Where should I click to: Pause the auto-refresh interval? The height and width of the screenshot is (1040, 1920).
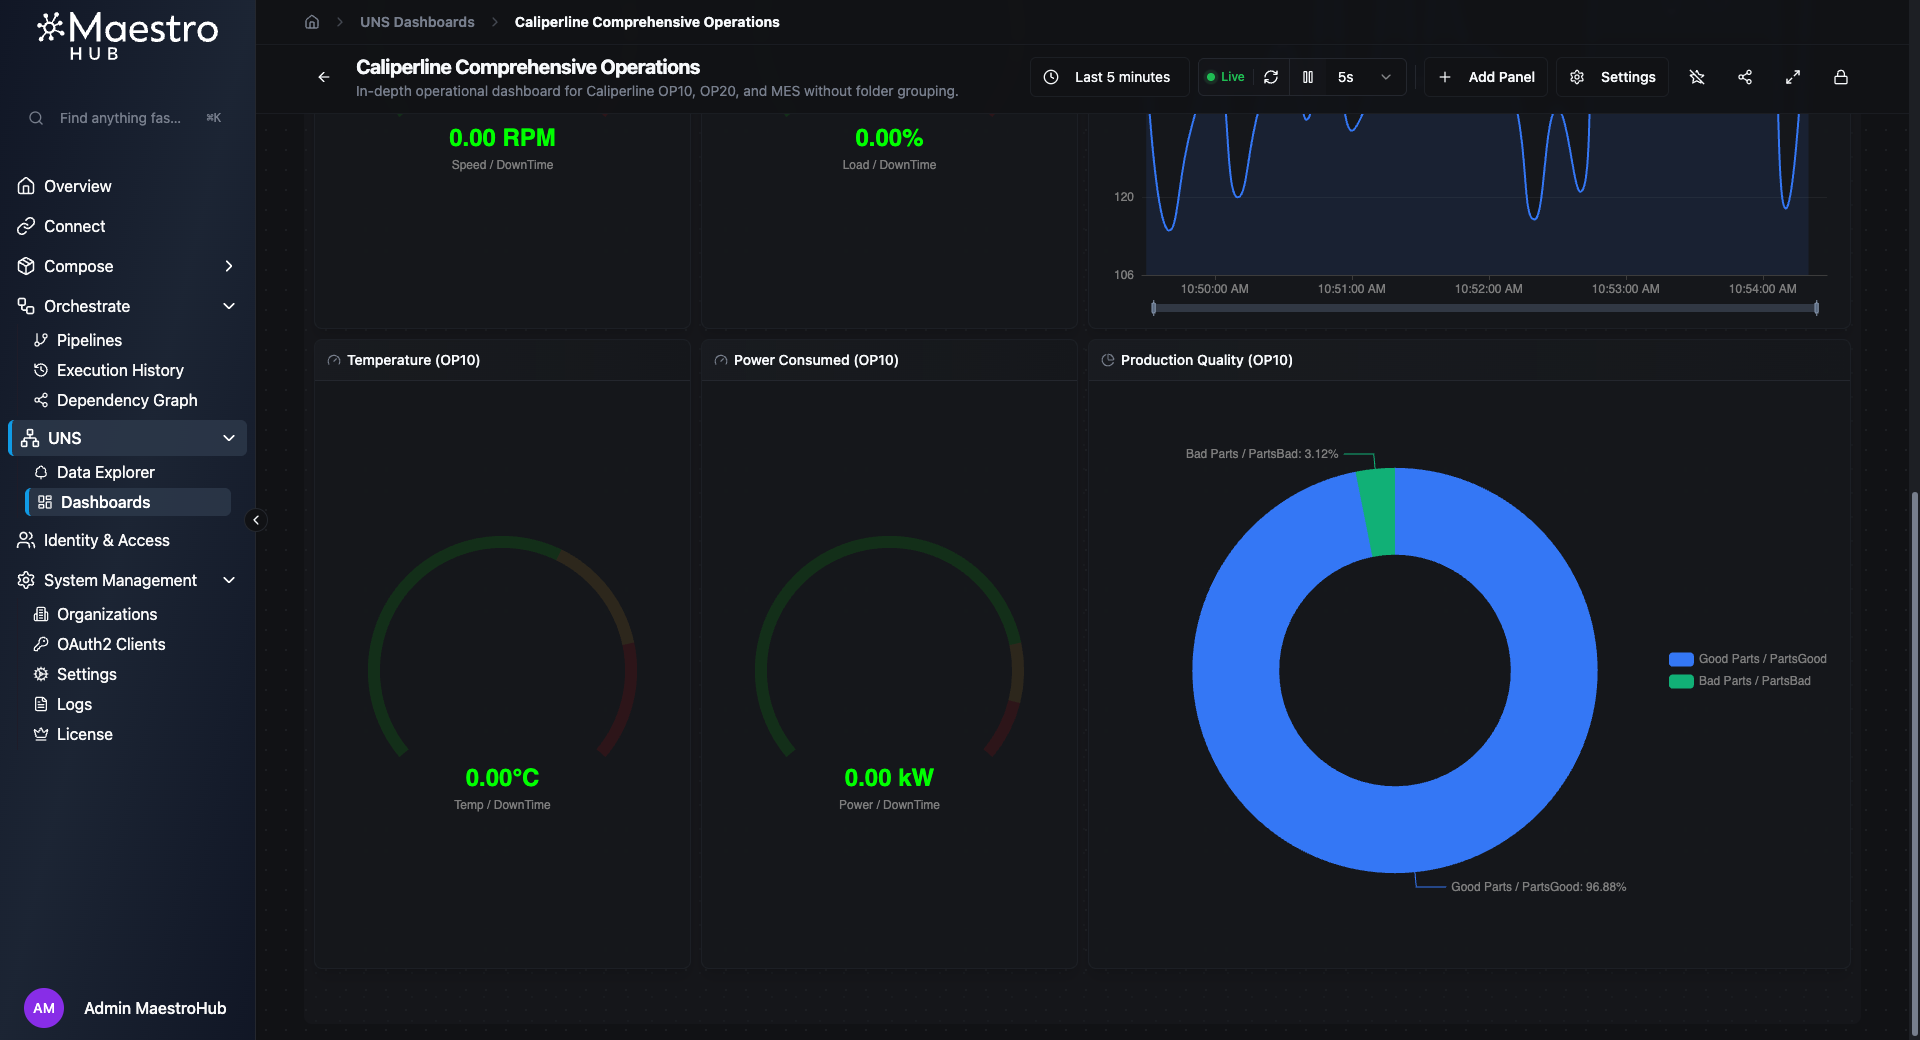pos(1308,77)
